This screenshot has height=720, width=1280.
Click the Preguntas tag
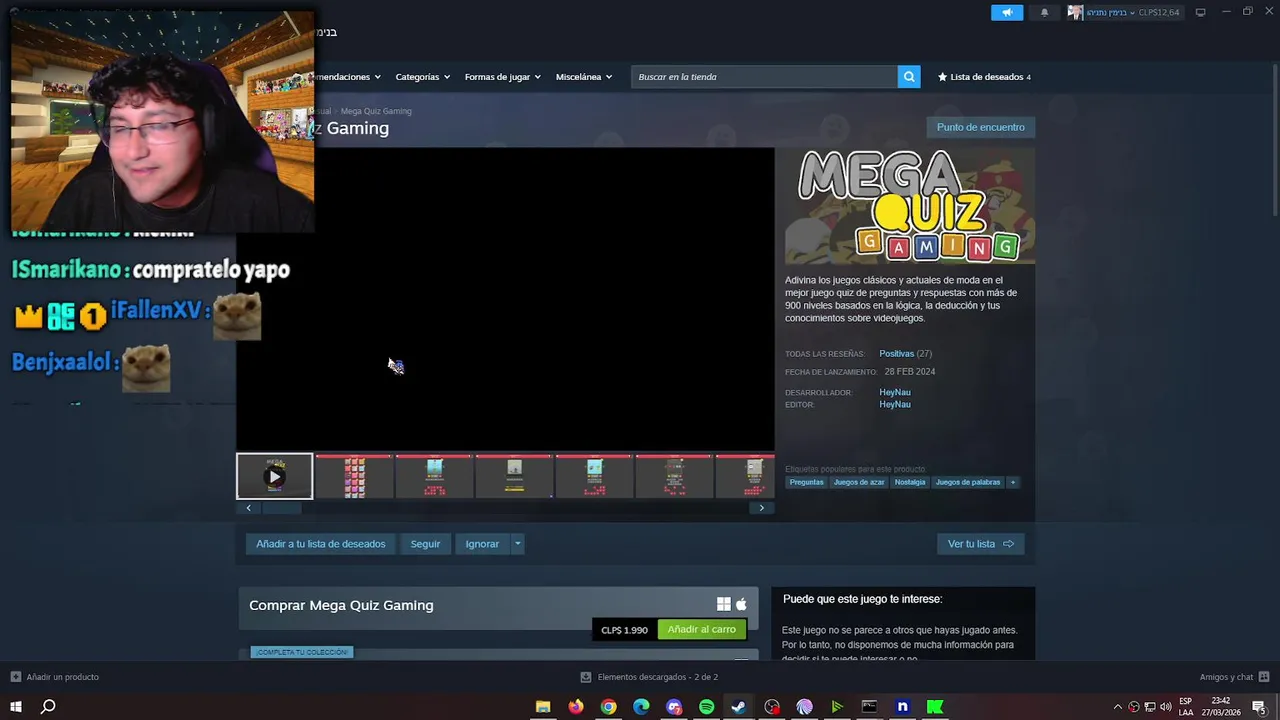click(x=806, y=482)
